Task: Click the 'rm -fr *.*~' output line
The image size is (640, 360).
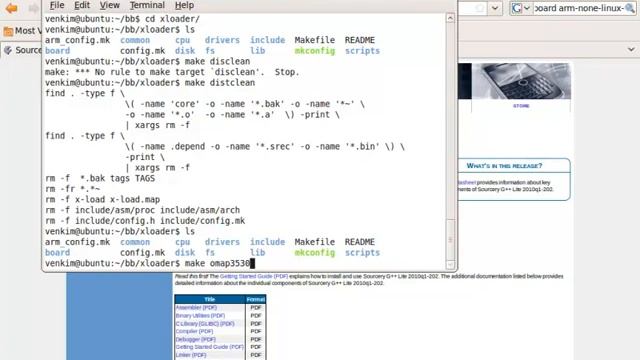Action: [72, 189]
